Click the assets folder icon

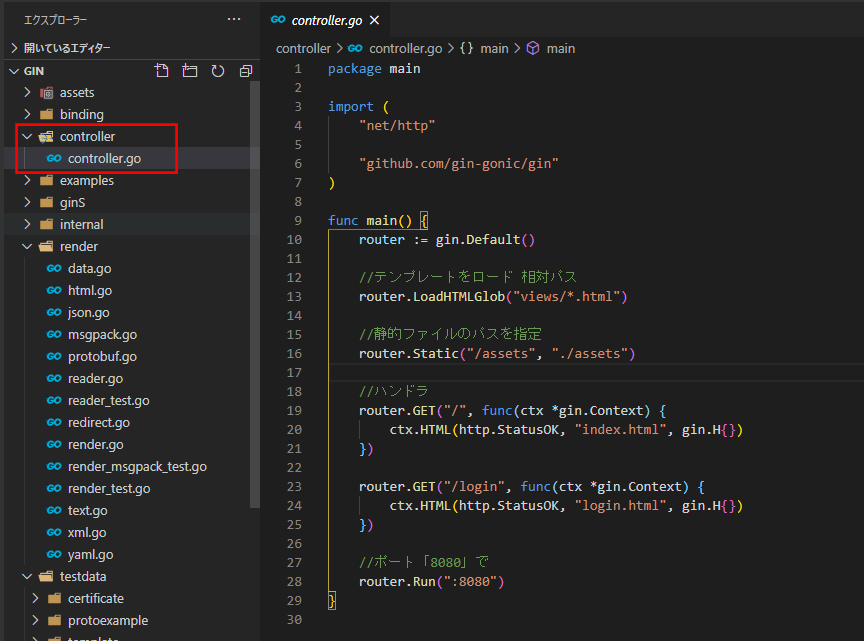47,93
